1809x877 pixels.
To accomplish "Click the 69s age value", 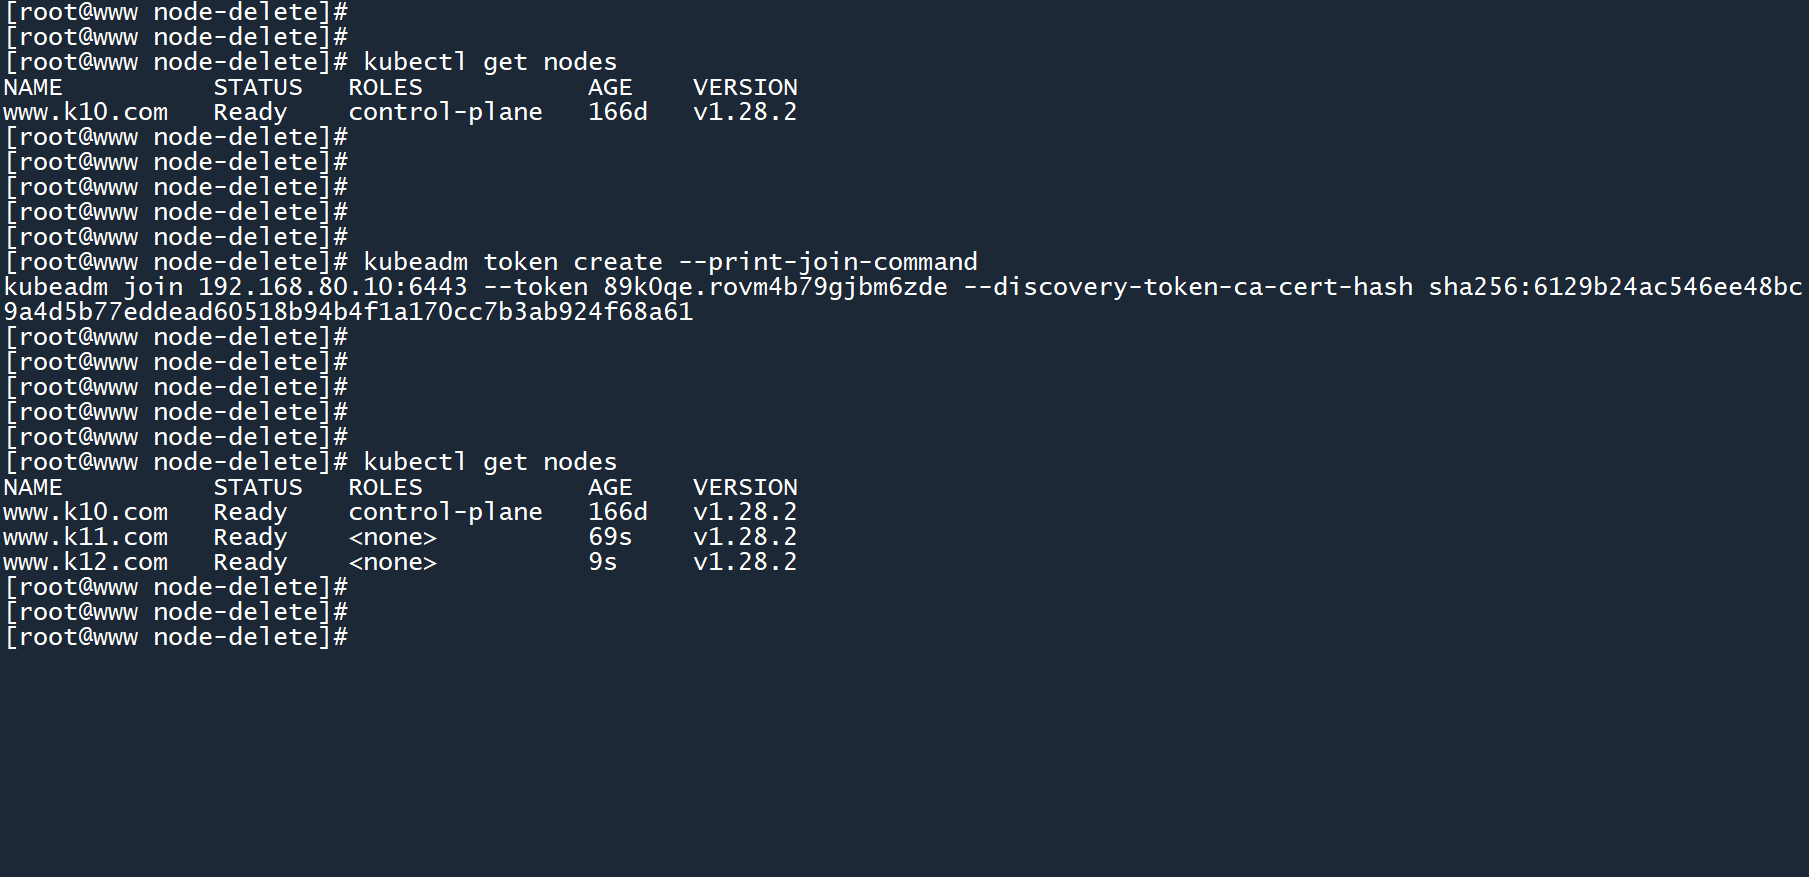I will click(610, 537).
